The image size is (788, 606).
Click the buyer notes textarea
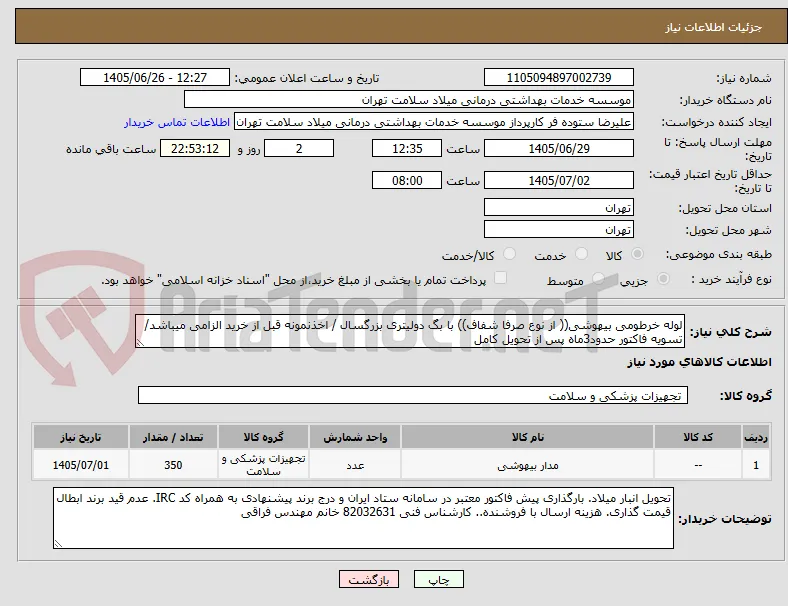tap(363, 518)
